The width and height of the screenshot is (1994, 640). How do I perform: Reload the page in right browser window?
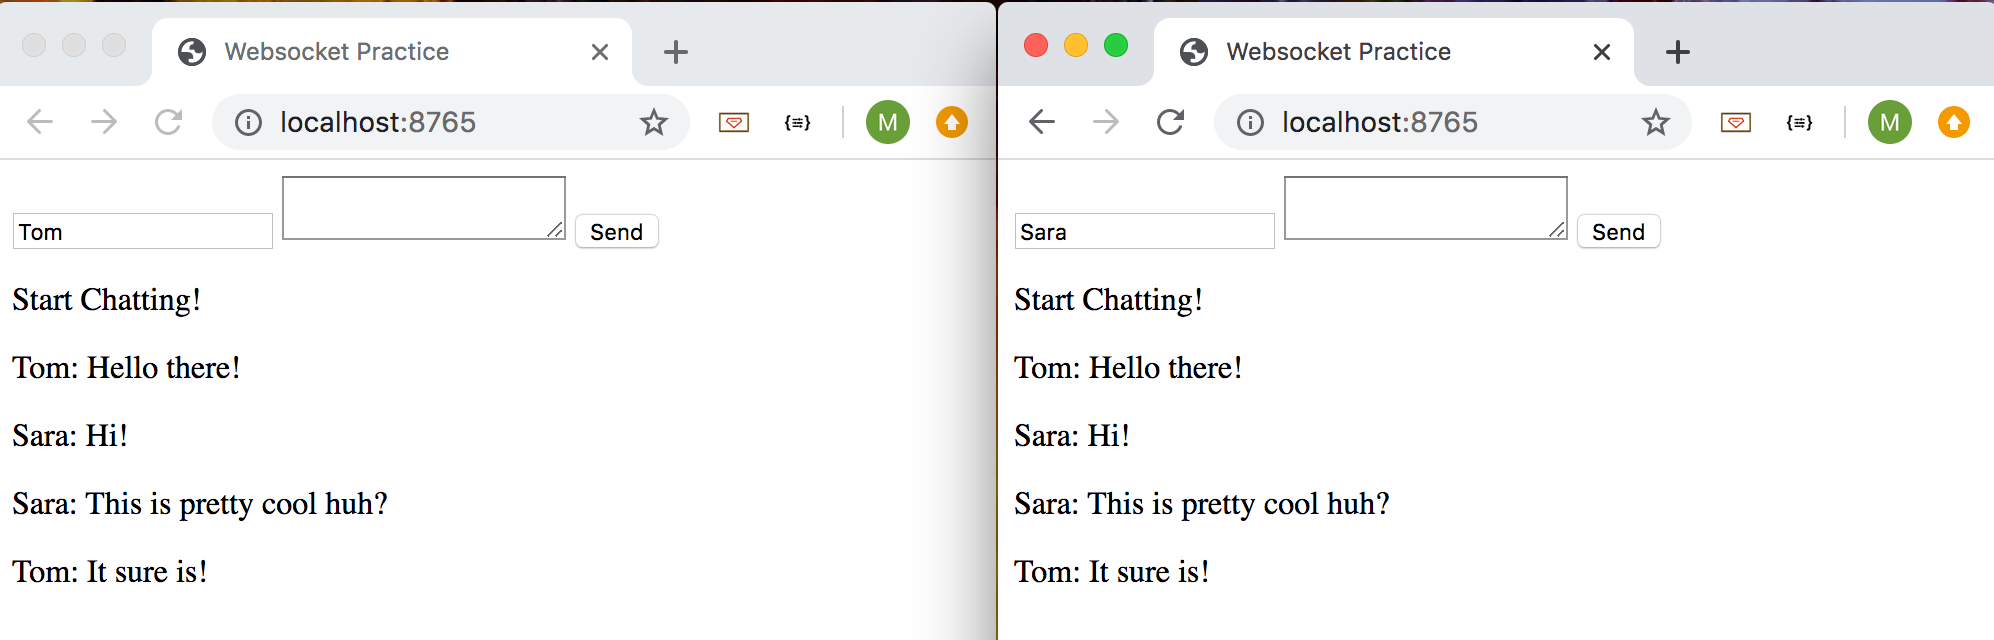[x=1170, y=122]
